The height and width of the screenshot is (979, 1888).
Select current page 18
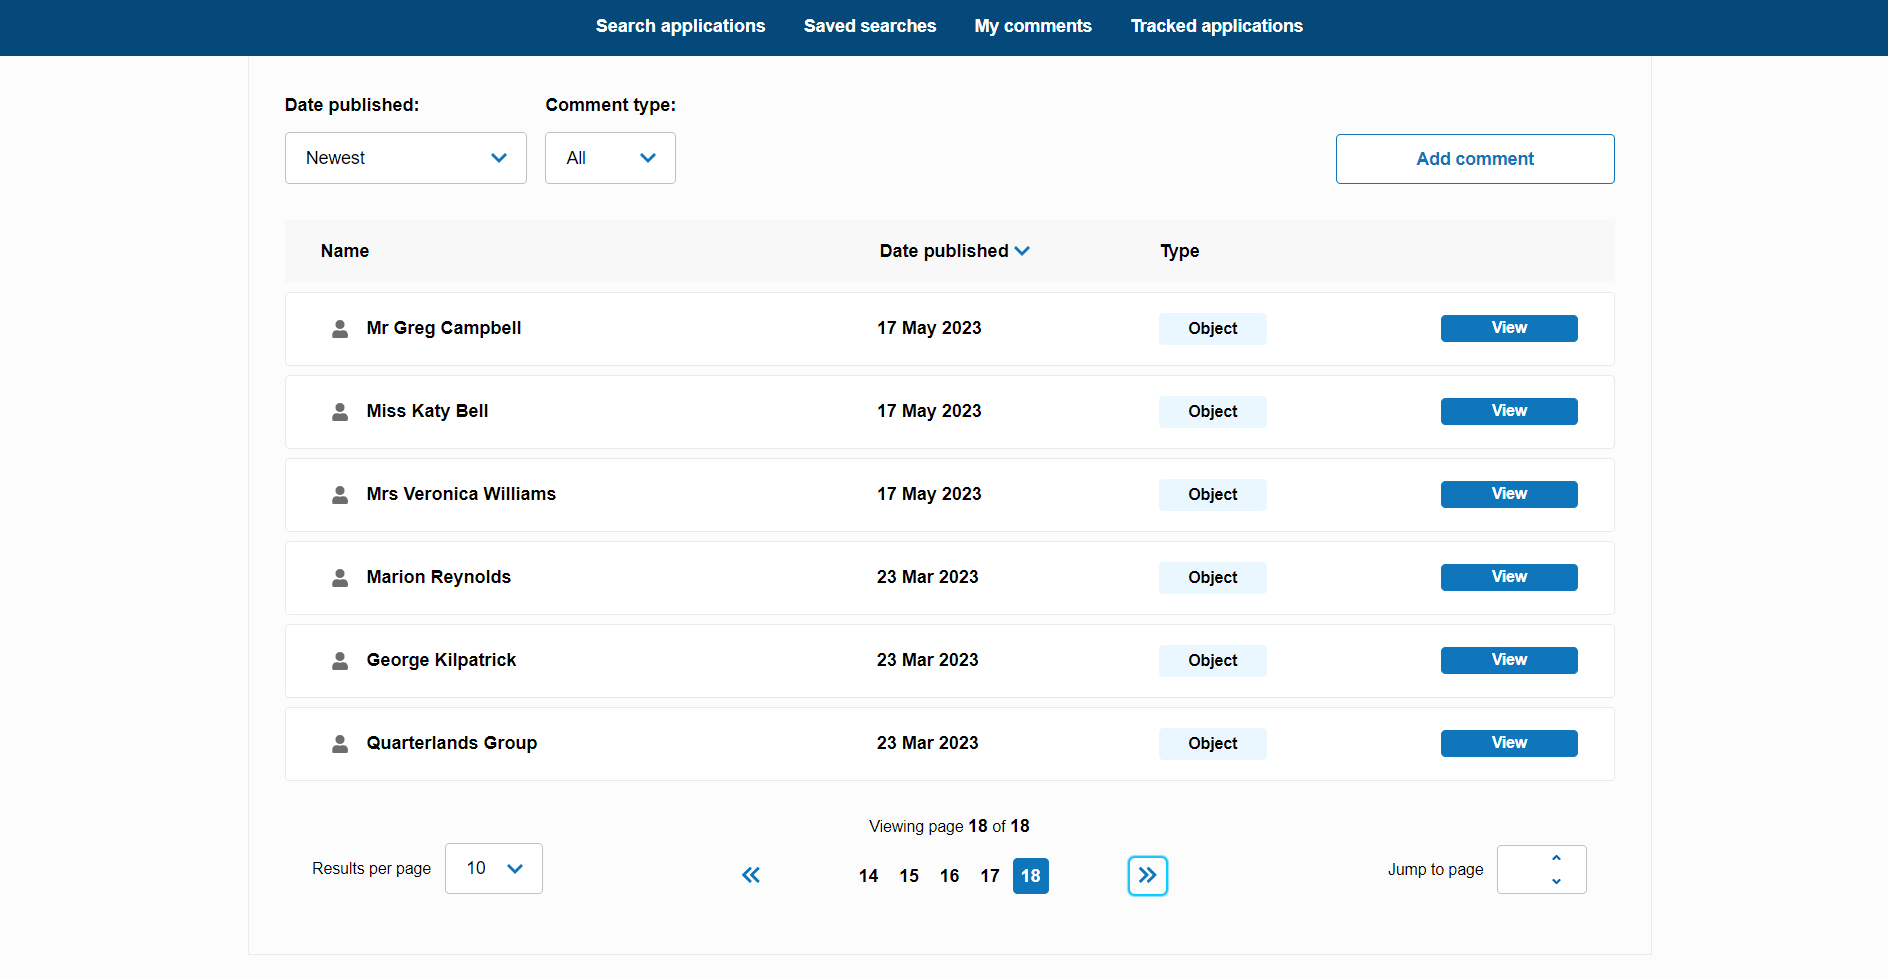click(1031, 876)
